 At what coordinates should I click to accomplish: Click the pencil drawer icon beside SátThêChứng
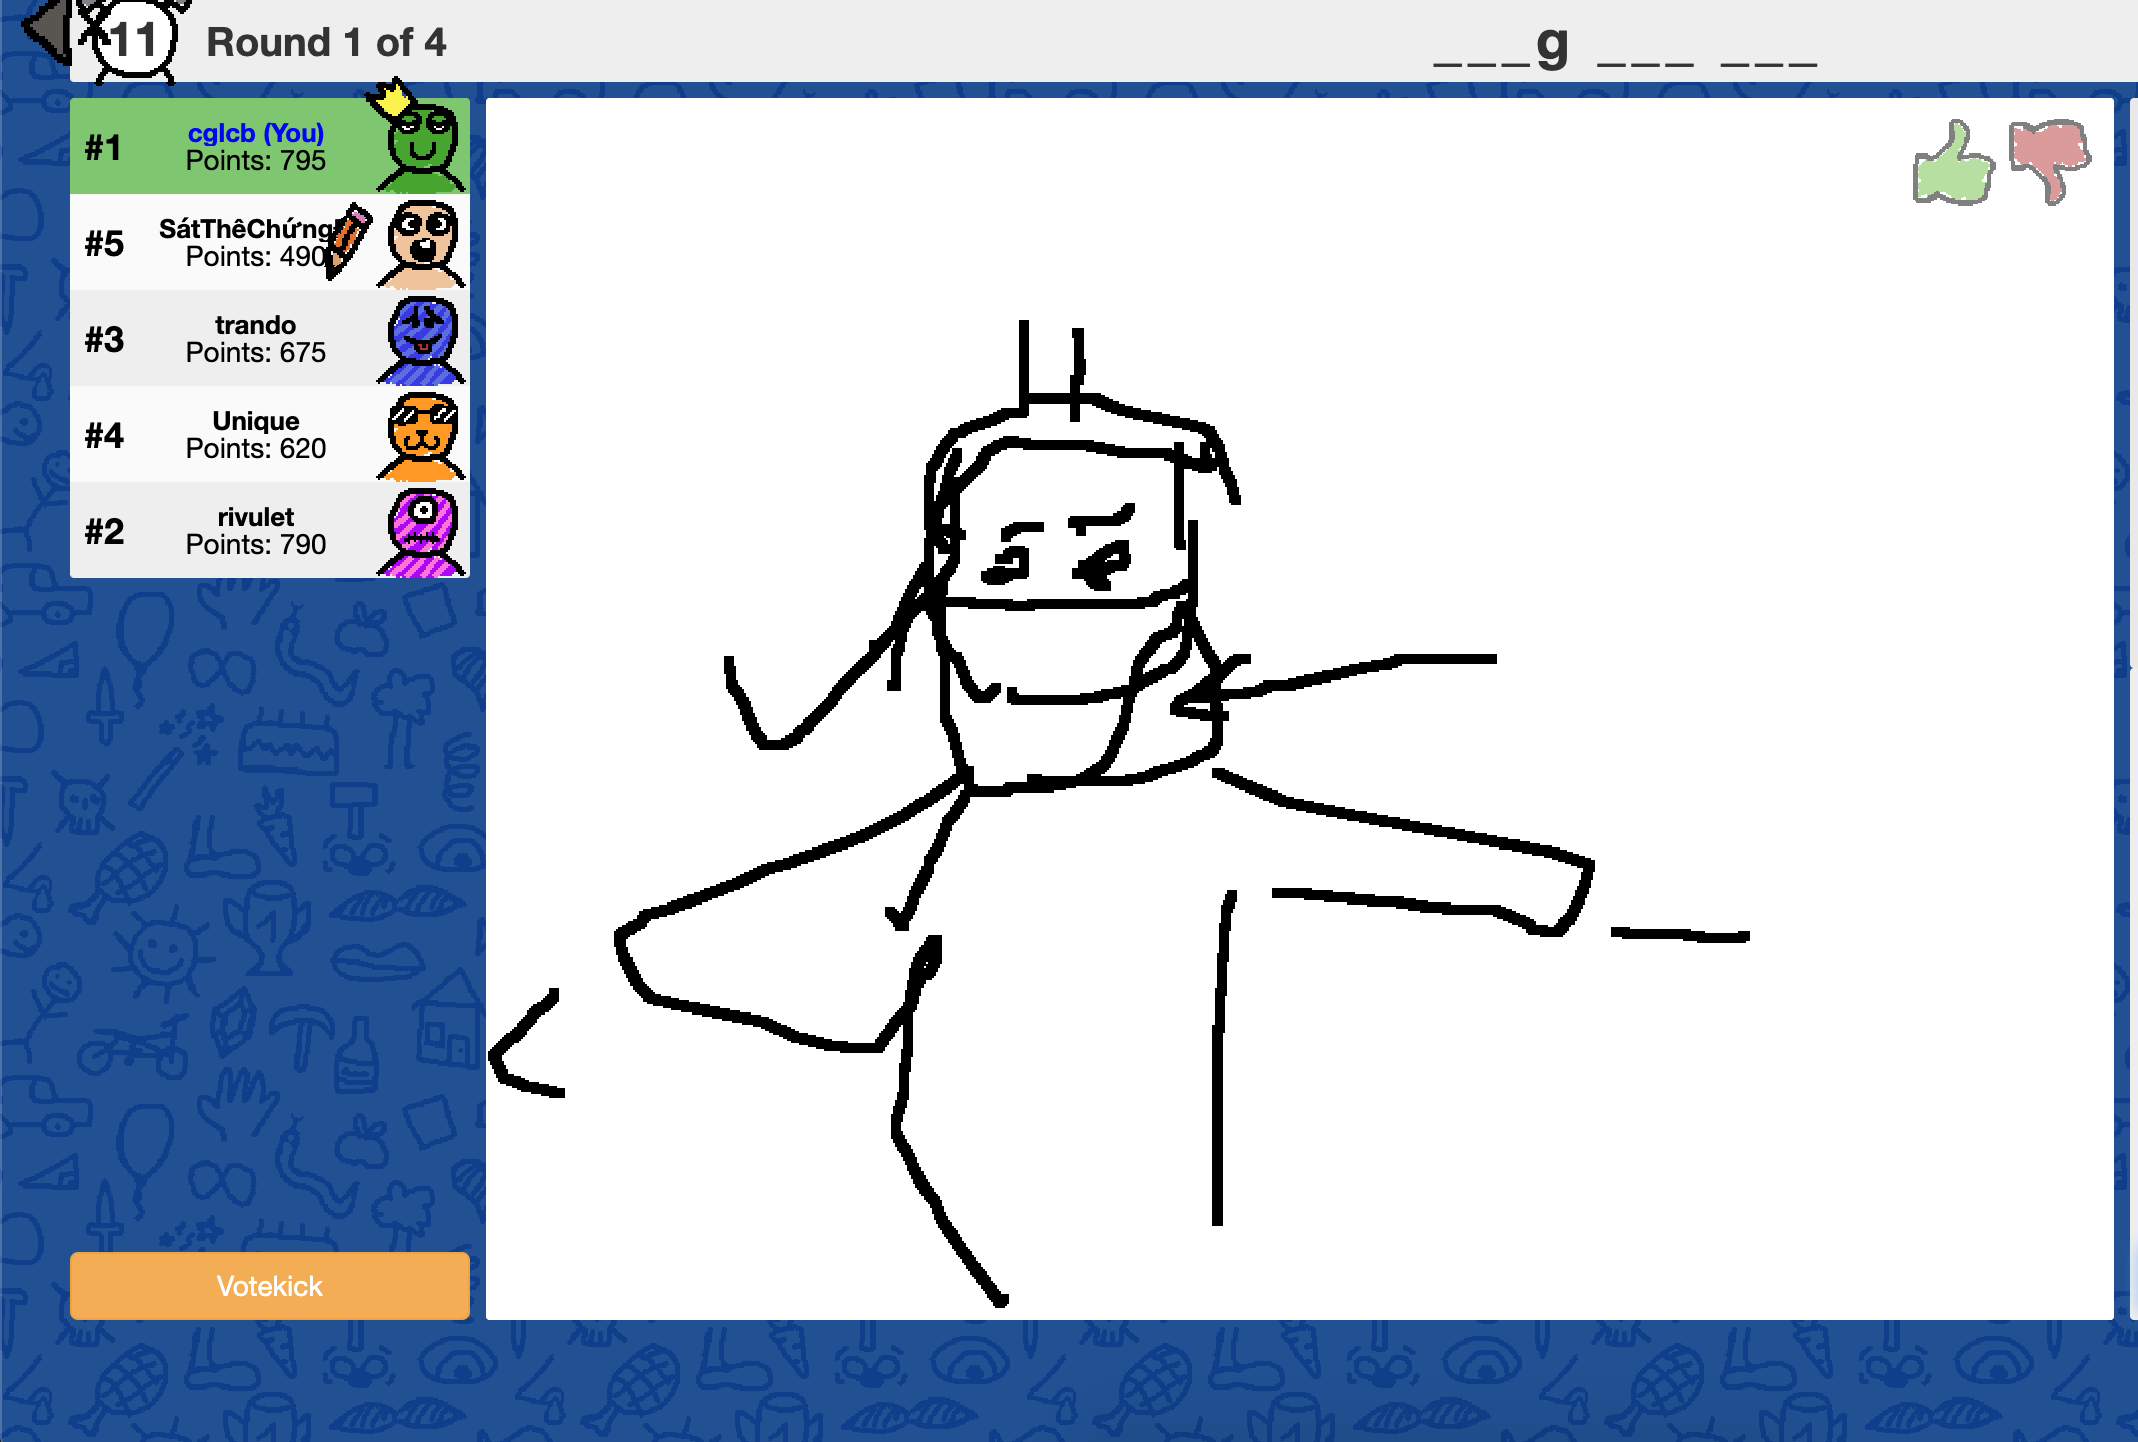pyautogui.click(x=347, y=238)
